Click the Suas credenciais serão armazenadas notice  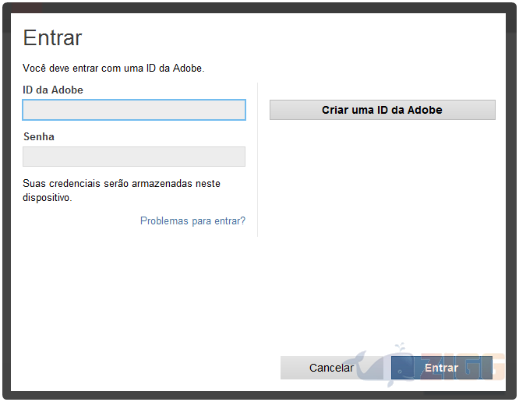[x=121, y=190]
